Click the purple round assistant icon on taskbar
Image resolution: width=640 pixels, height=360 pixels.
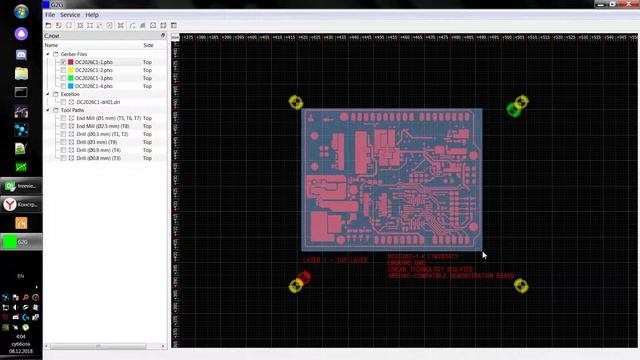[21, 33]
